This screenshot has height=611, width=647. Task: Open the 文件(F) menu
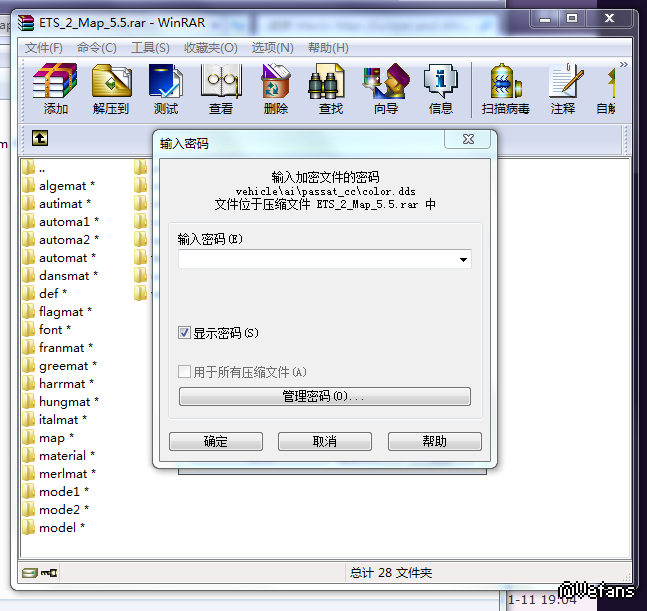click(x=44, y=48)
